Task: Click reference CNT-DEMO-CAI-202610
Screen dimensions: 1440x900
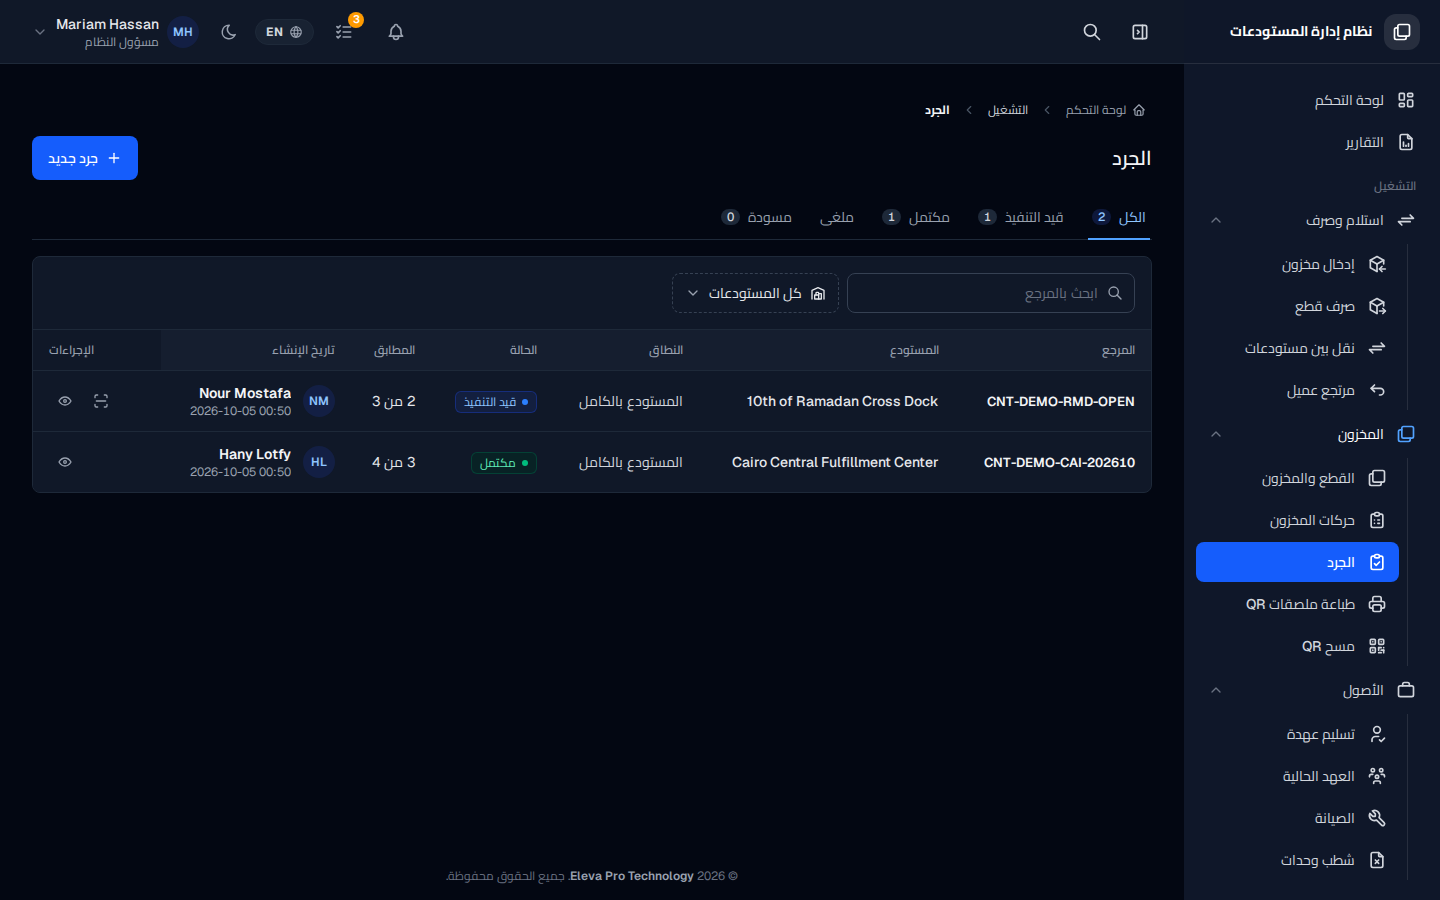Action: point(1059,462)
